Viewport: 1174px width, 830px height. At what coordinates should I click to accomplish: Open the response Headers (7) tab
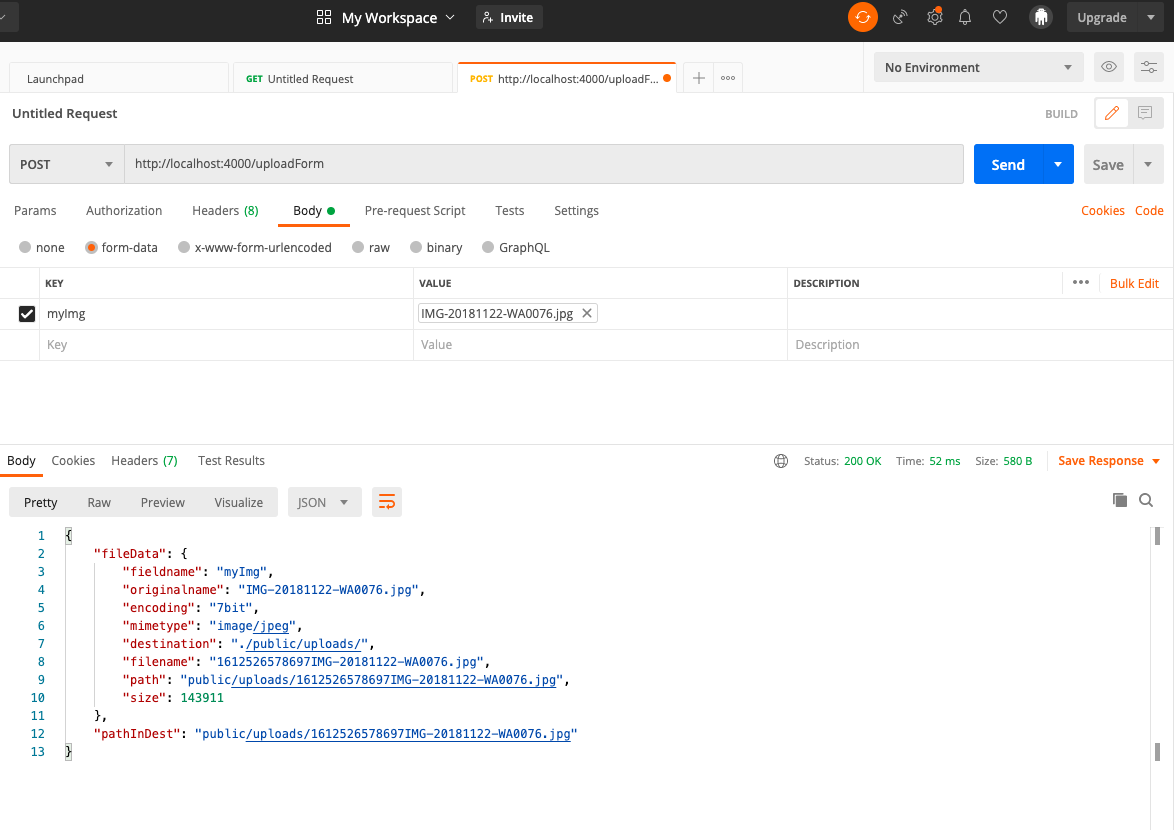coord(144,461)
